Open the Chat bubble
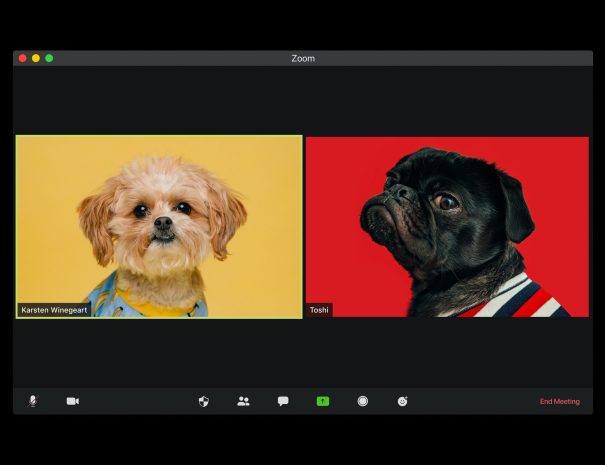The height and width of the screenshot is (465, 605). pyautogui.click(x=283, y=401)
